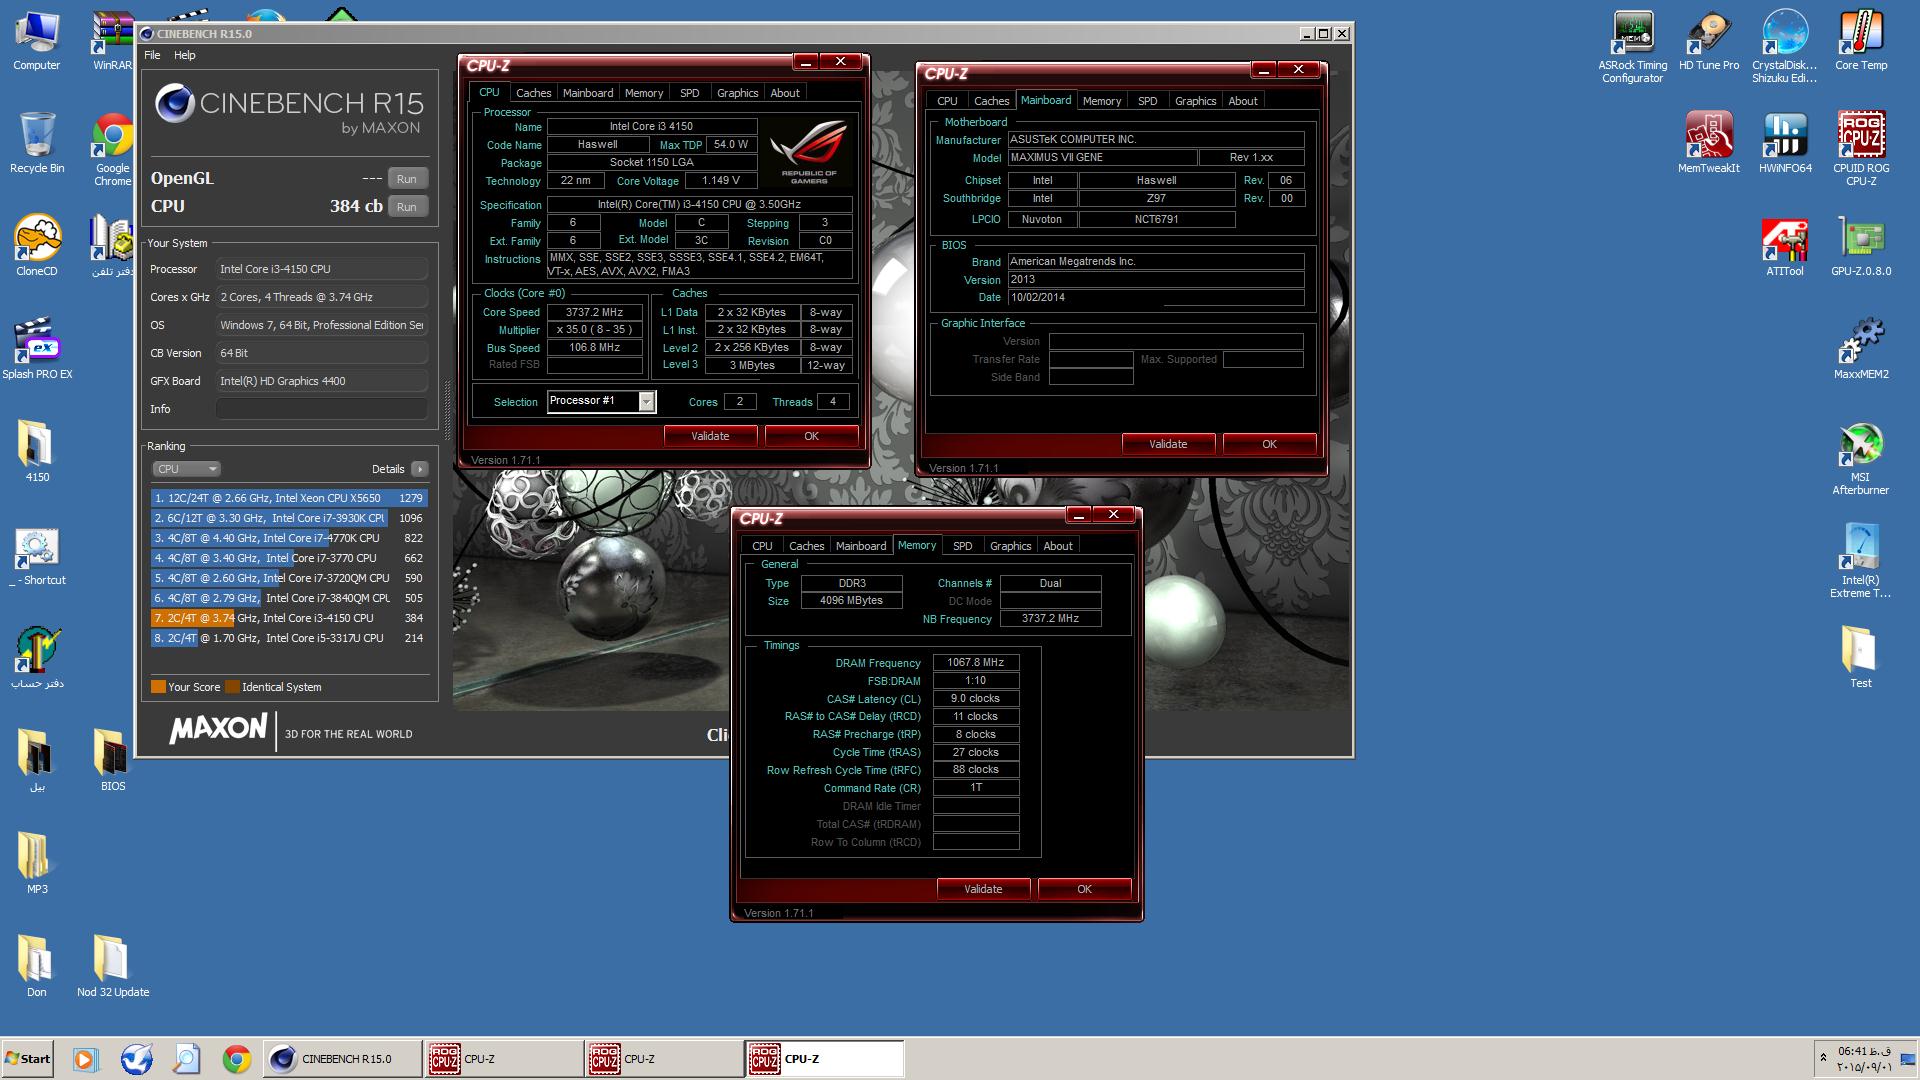
Task: Switch to CINEBENCH R15.0 taskbar item
Action: 343,1059
